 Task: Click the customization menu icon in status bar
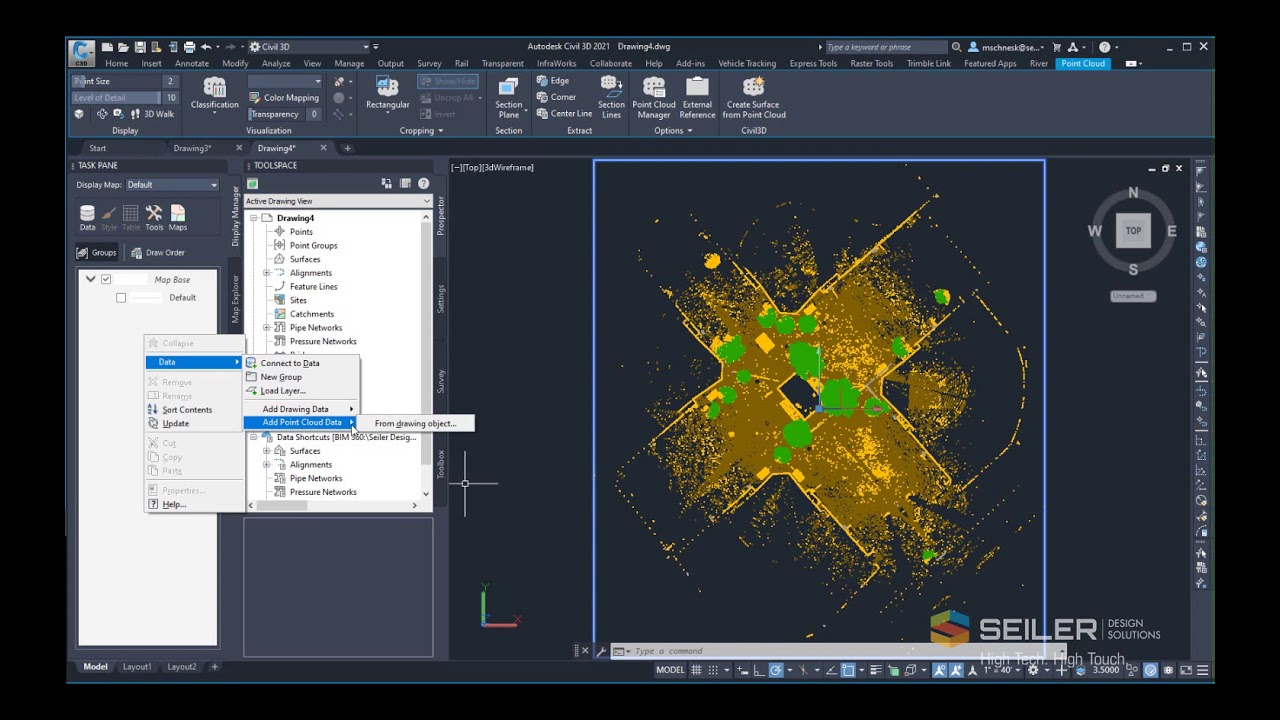1203,670
